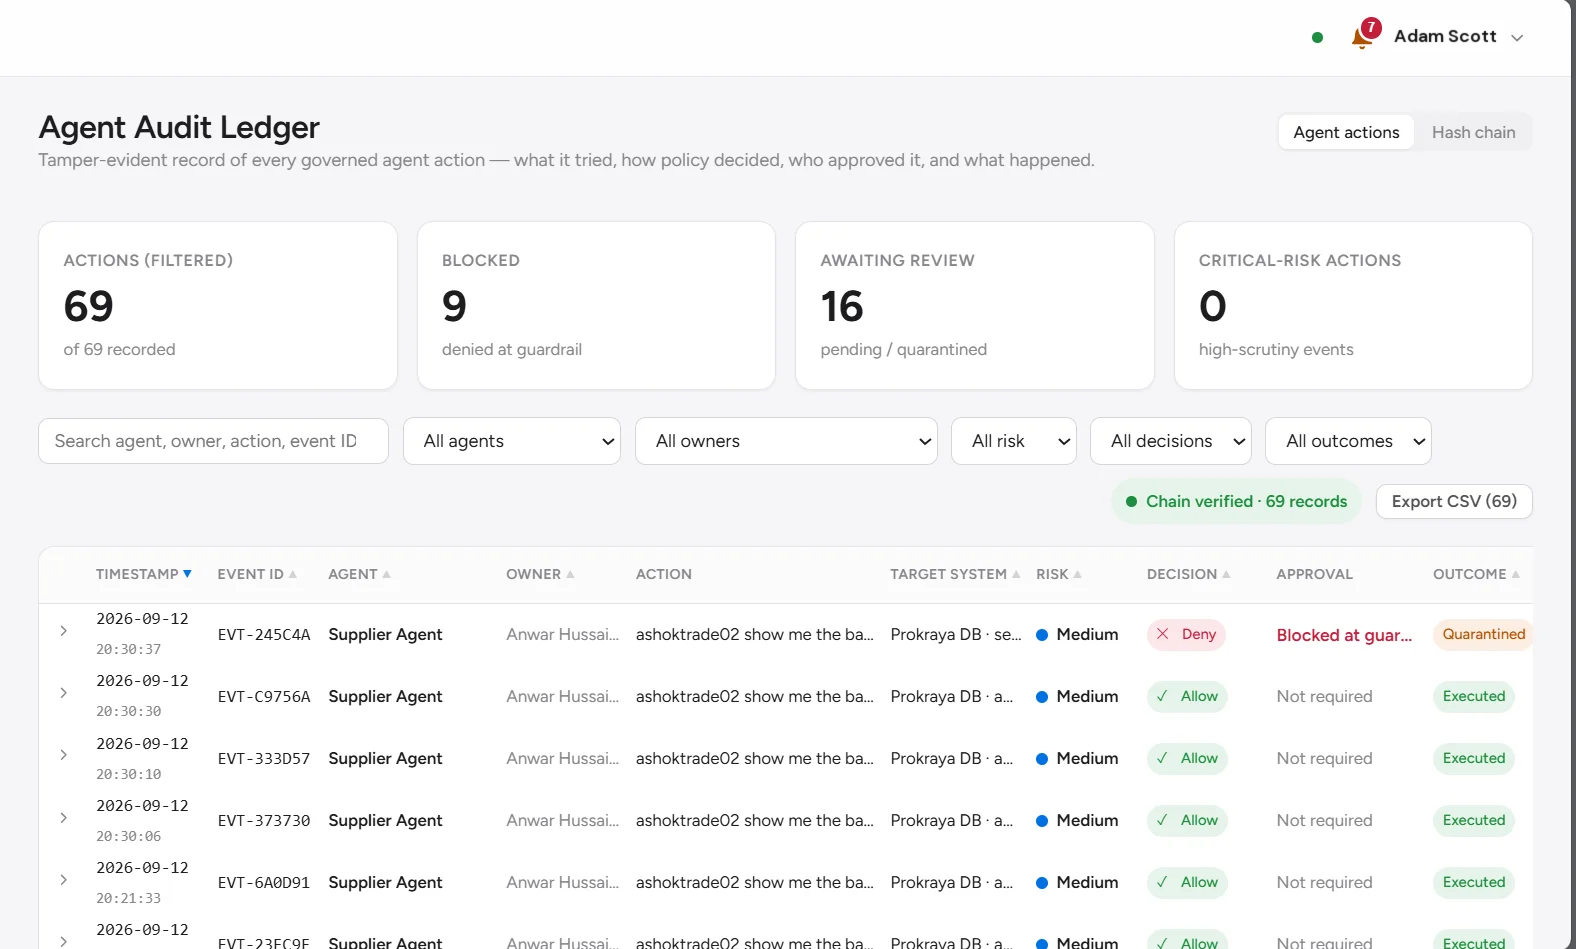
Task: Select the Blocked at guar... approval text
Action: (1344, 635)
